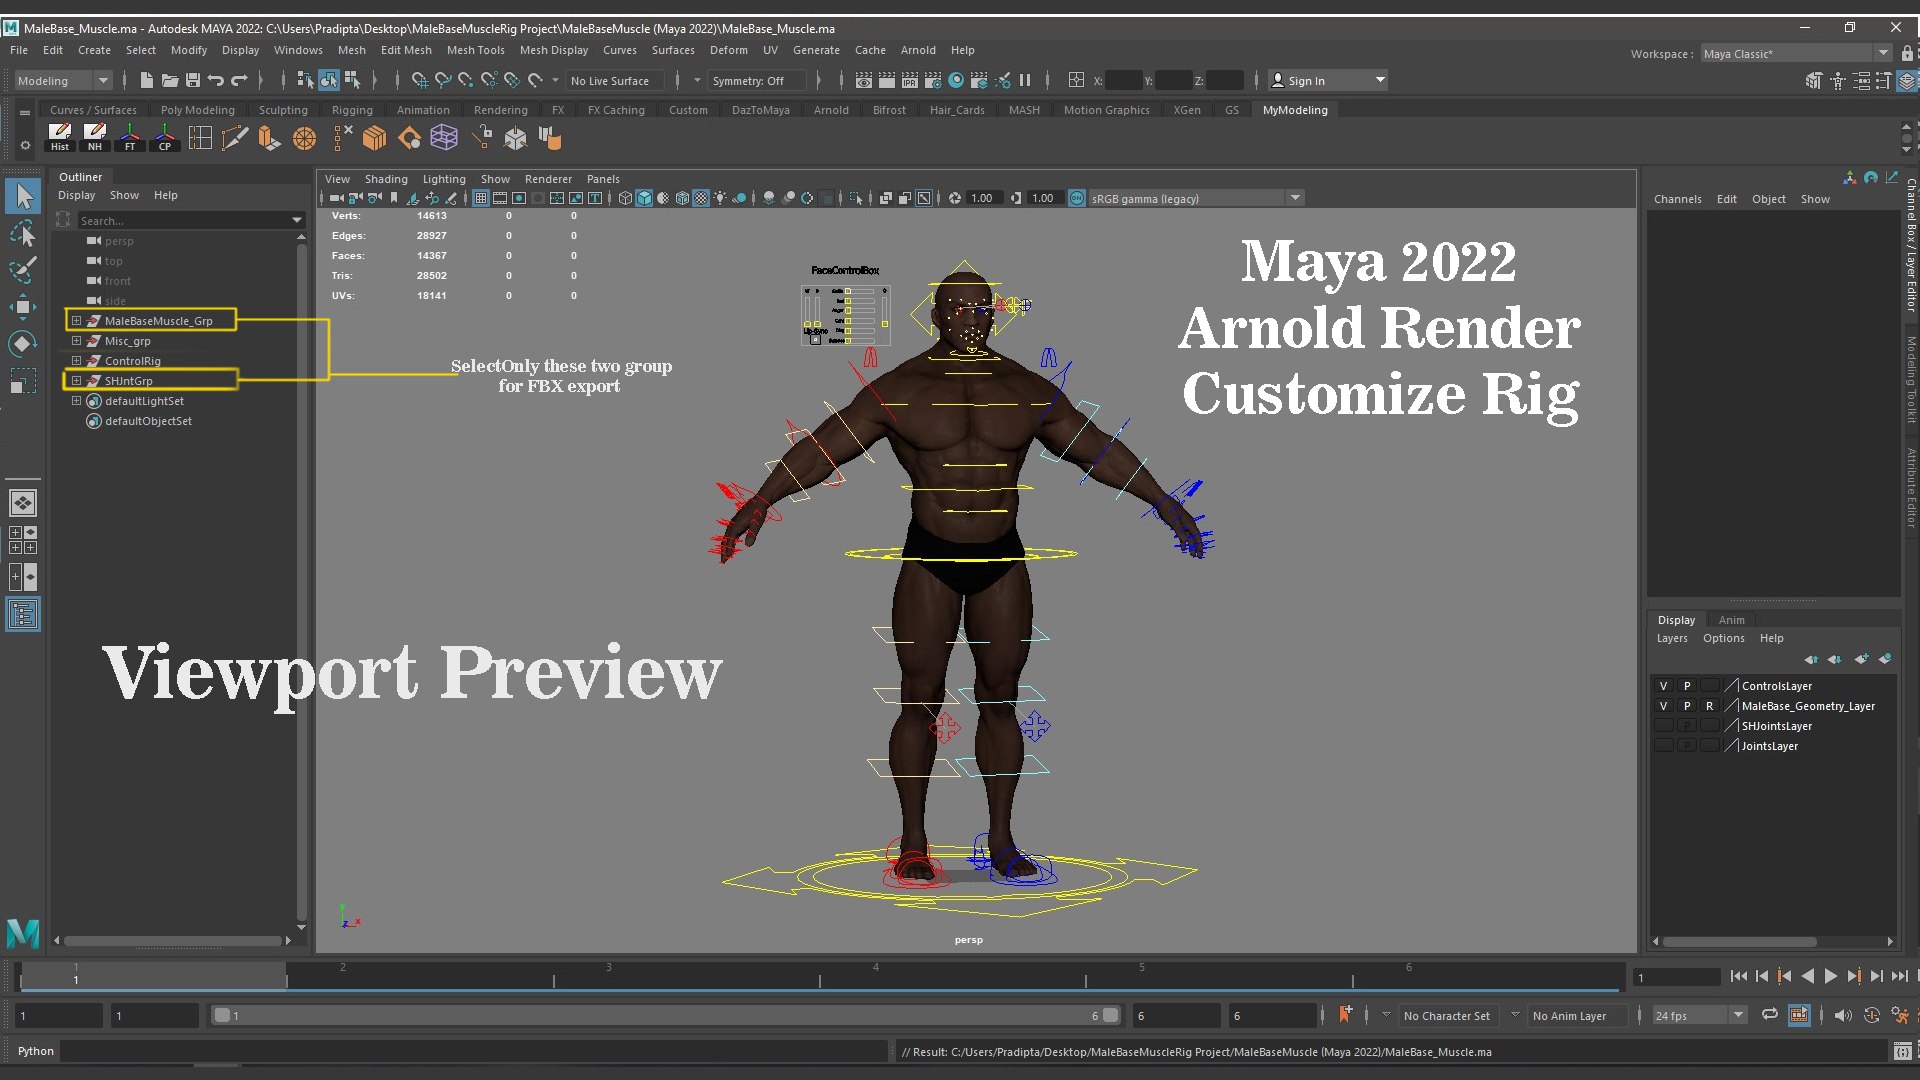
Task: Click the Script Editor icon
Action: click(1902, 1051)
